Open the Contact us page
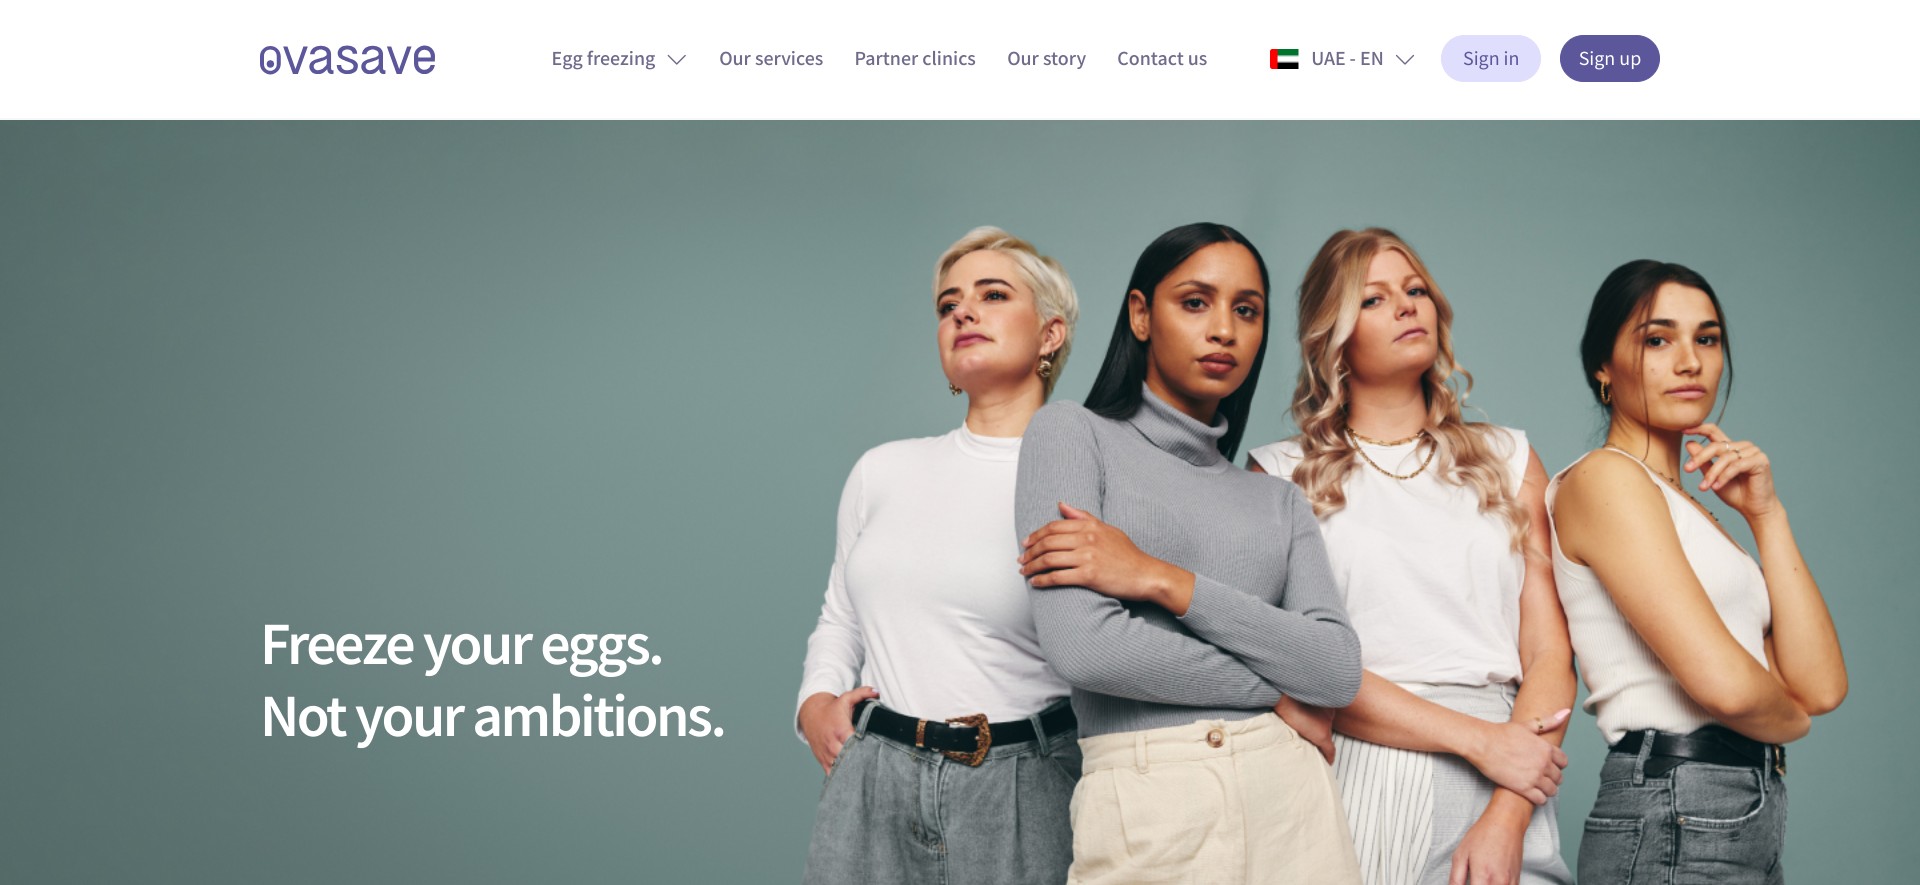This screenshot has height=885, width=1920. click(1162, 59)
